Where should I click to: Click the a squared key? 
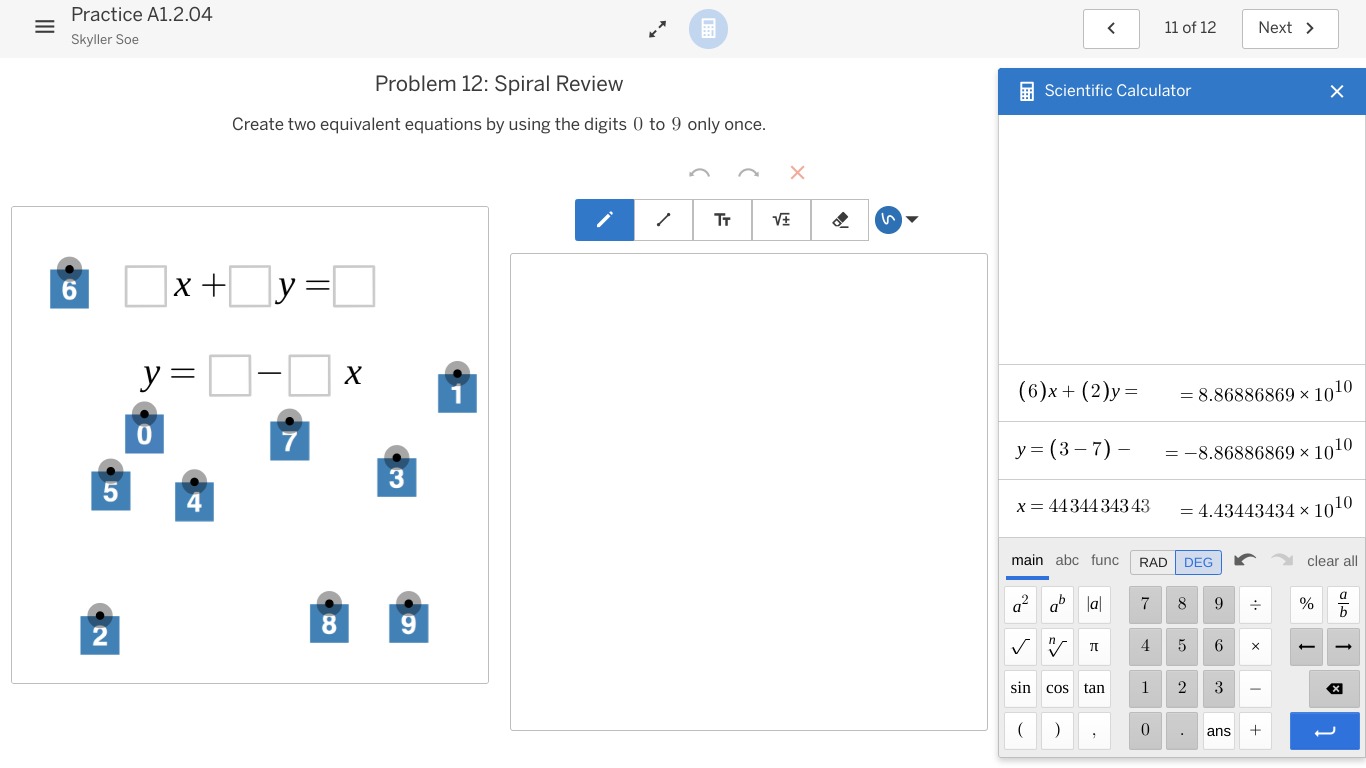1020,604
